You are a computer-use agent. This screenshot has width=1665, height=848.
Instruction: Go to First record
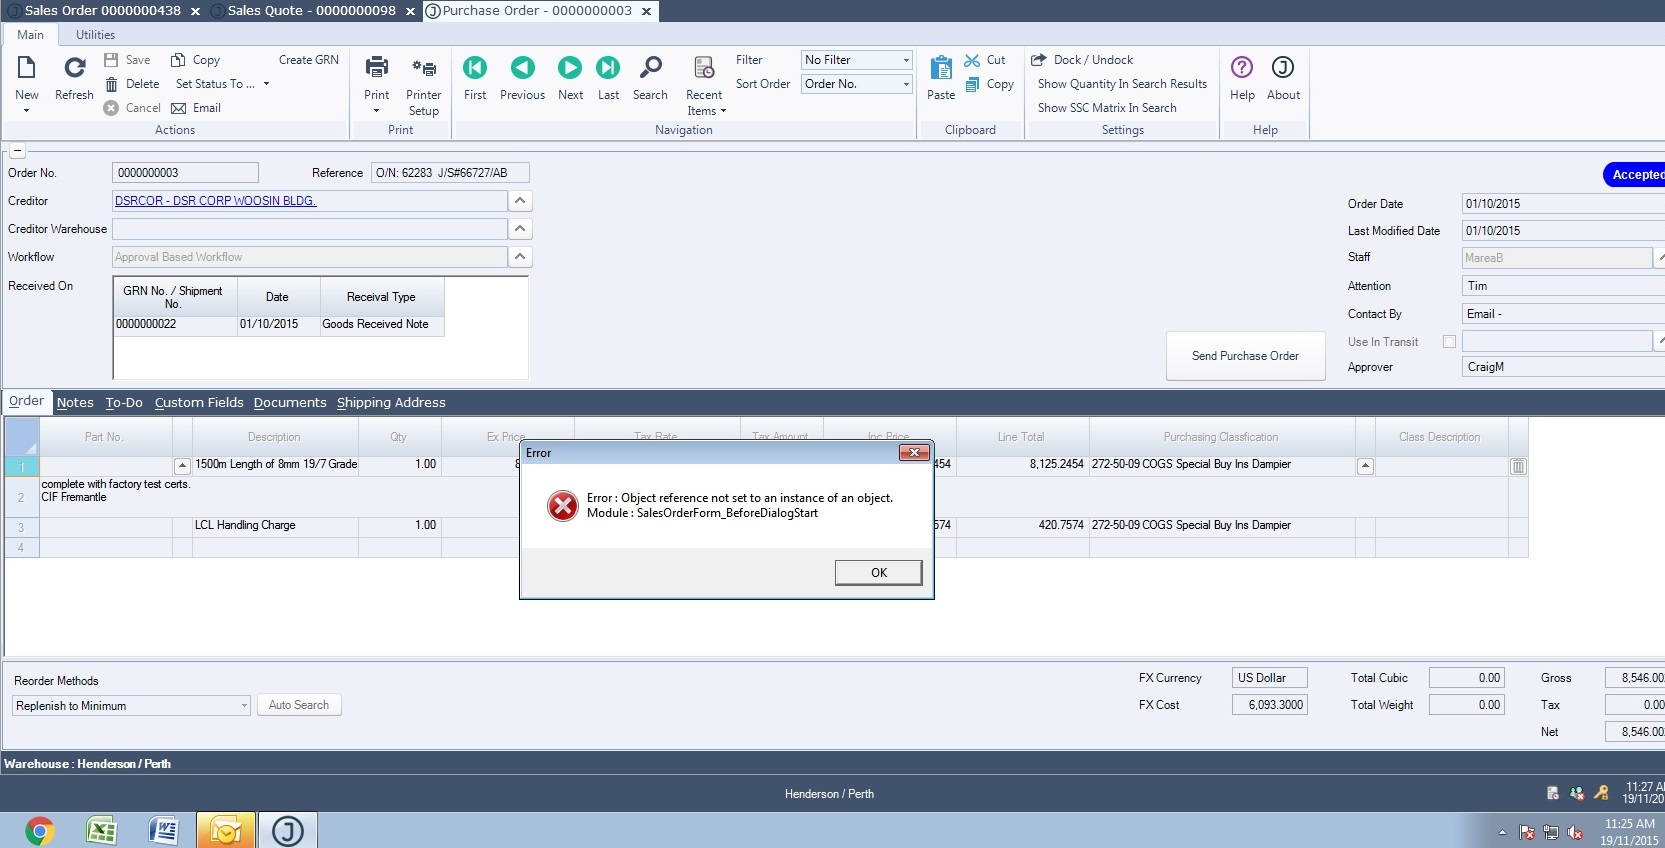coord(475,68)
